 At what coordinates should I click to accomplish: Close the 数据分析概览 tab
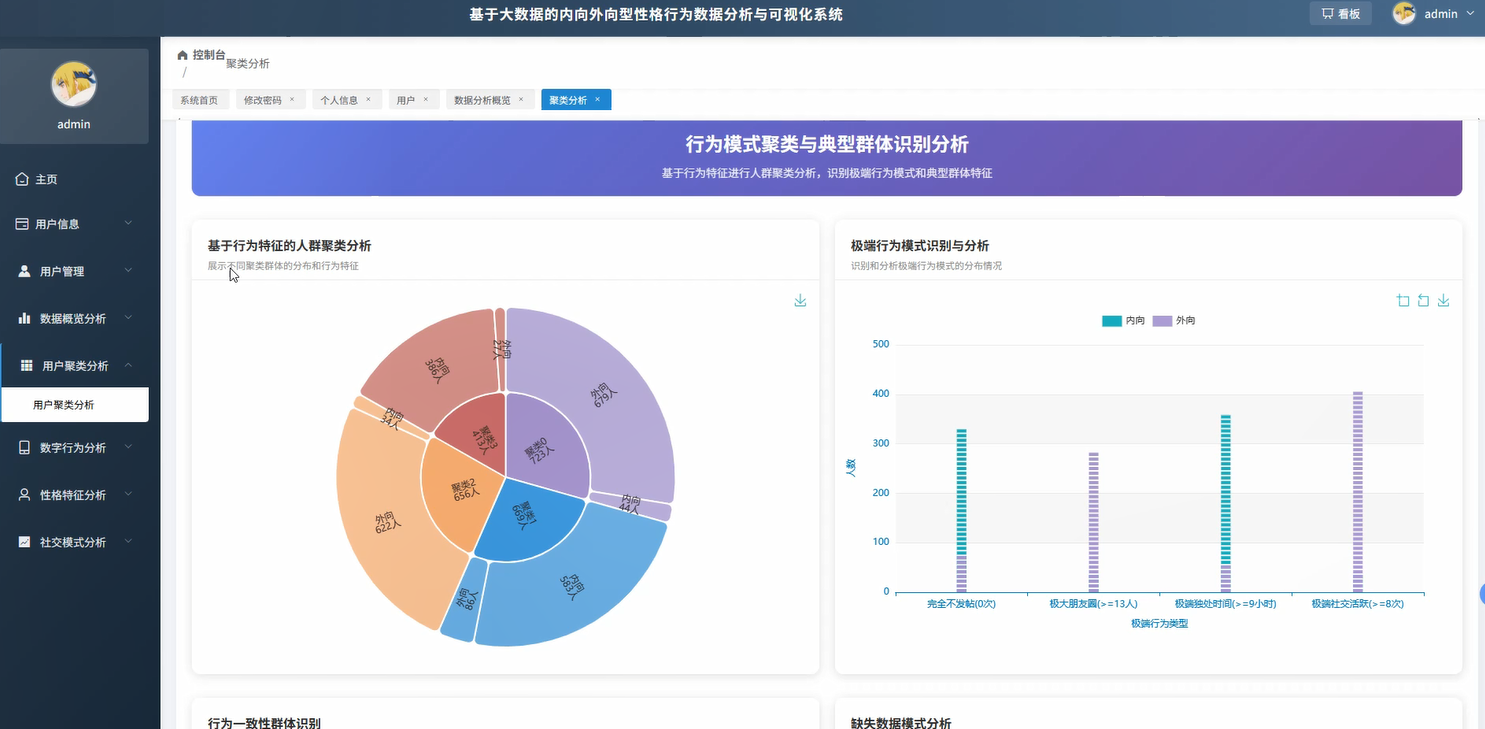[521, 99]
